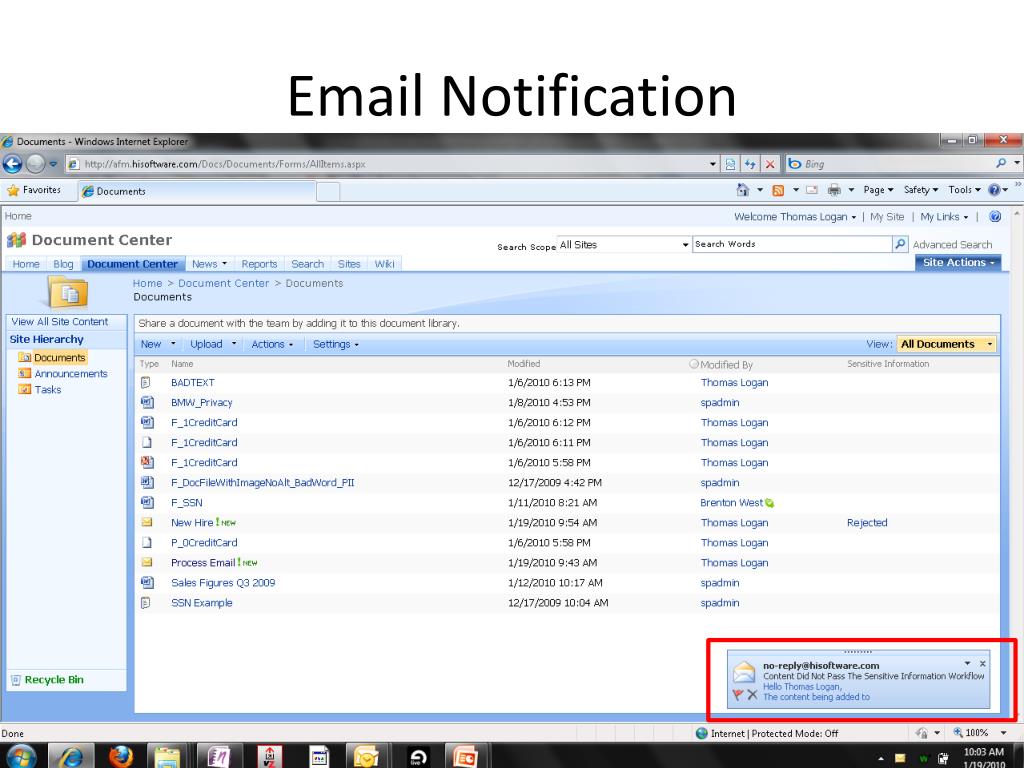Click the search magnifier beside Search Words
Screen dimensions: 1024x768
point(900,244)
